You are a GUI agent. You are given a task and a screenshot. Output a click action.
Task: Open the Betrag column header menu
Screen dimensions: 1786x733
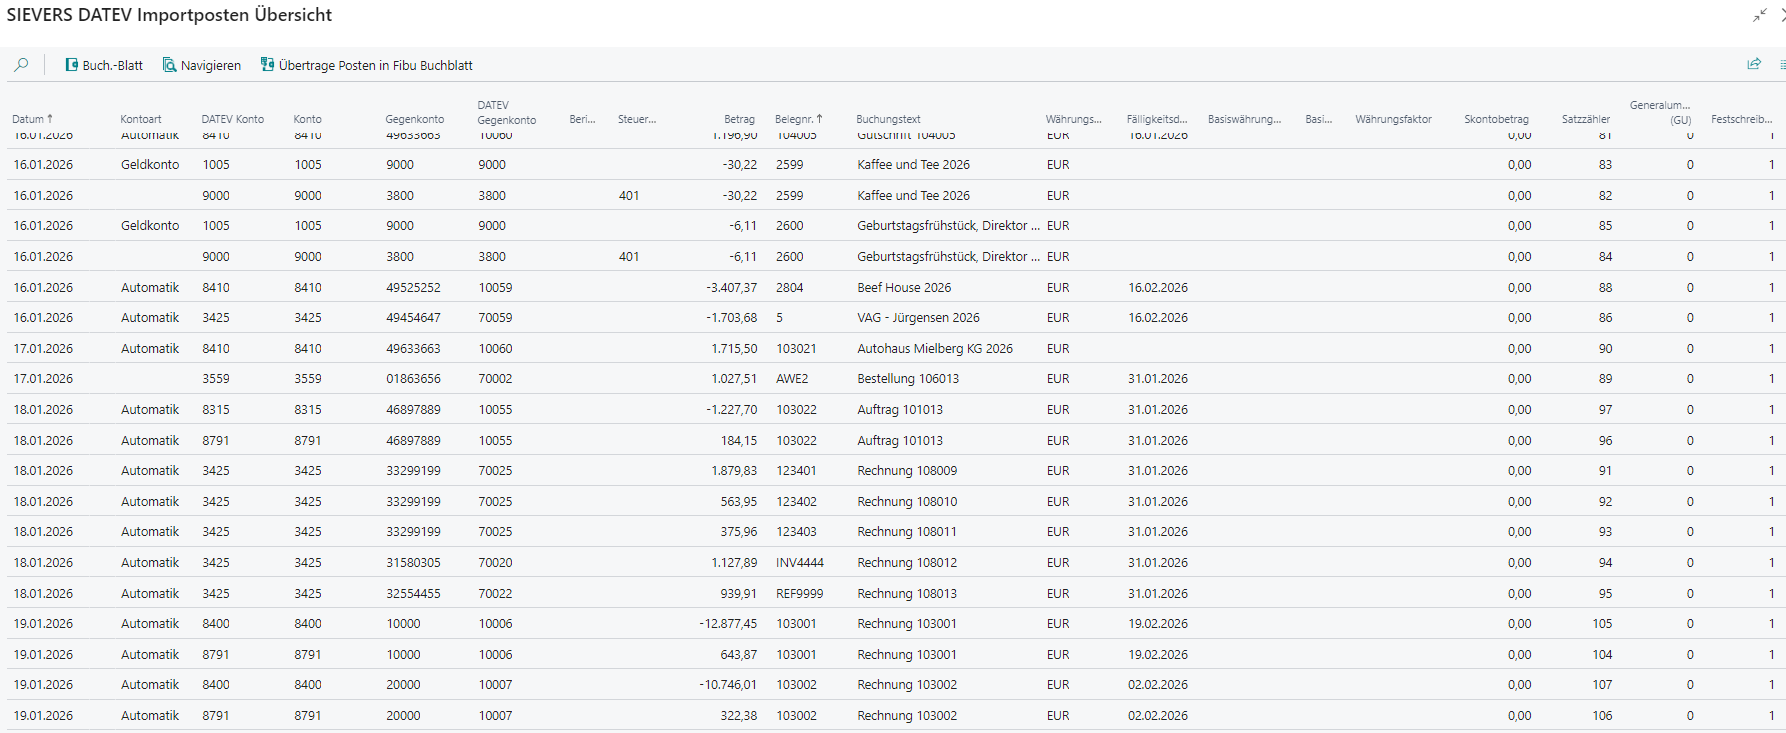pos(739,119)
